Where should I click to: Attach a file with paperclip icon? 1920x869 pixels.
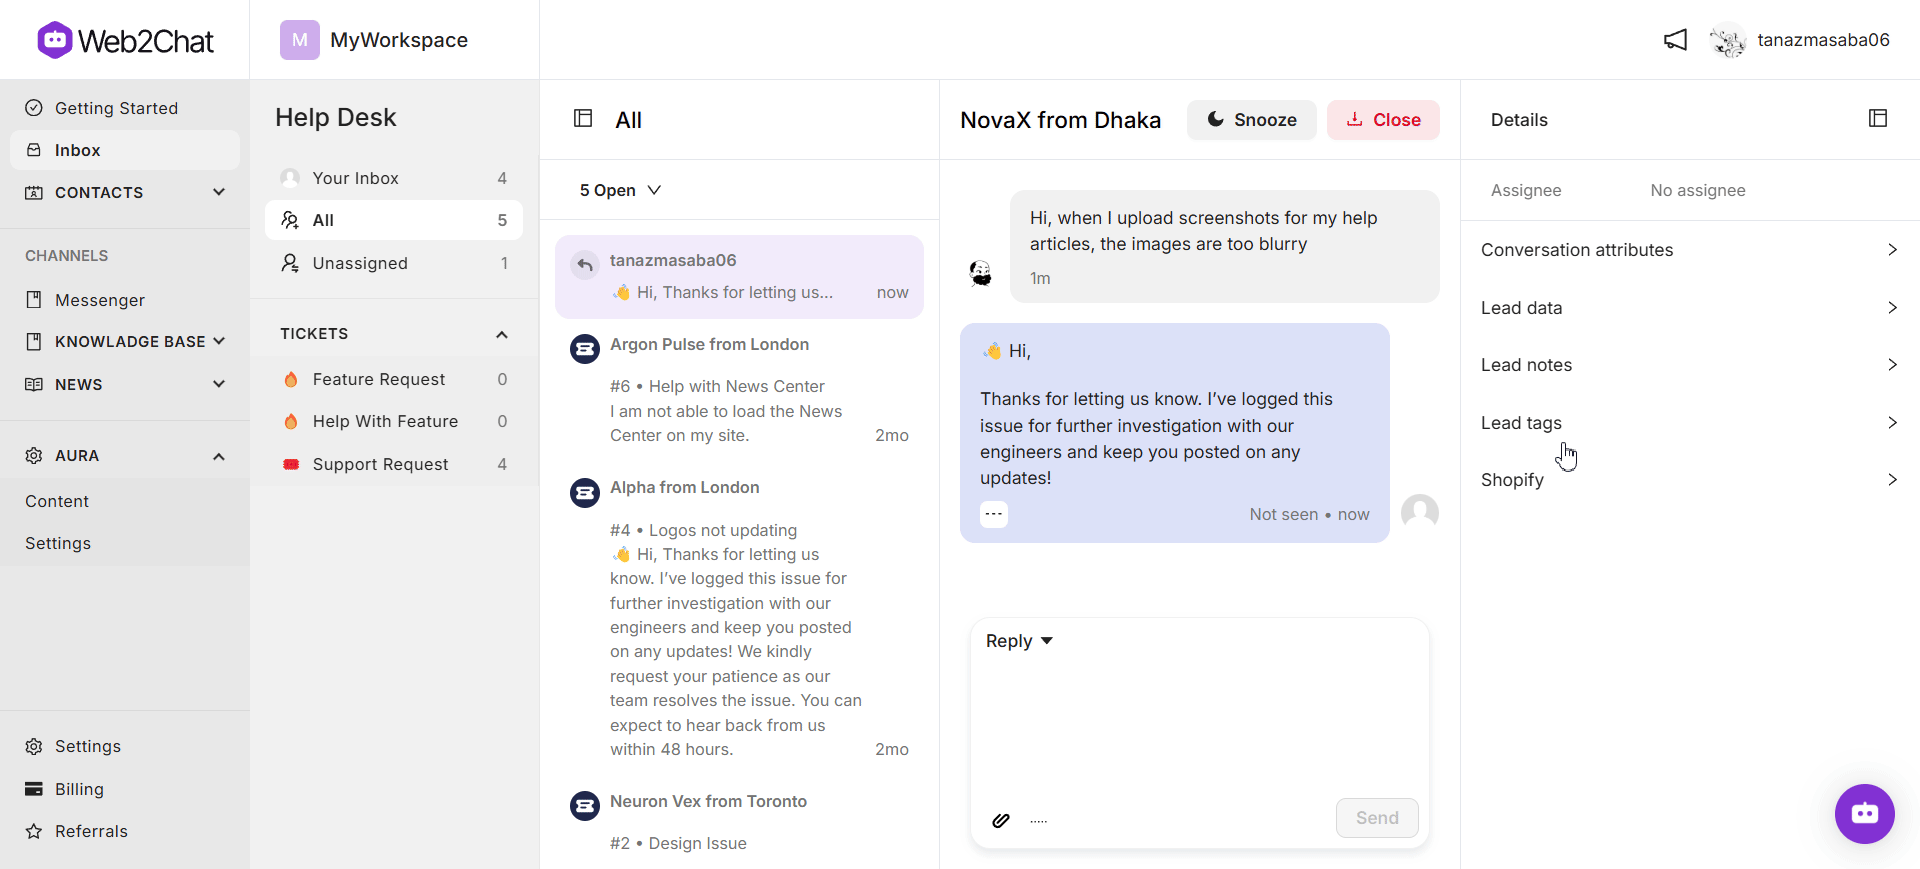[x=1001, y=820]
